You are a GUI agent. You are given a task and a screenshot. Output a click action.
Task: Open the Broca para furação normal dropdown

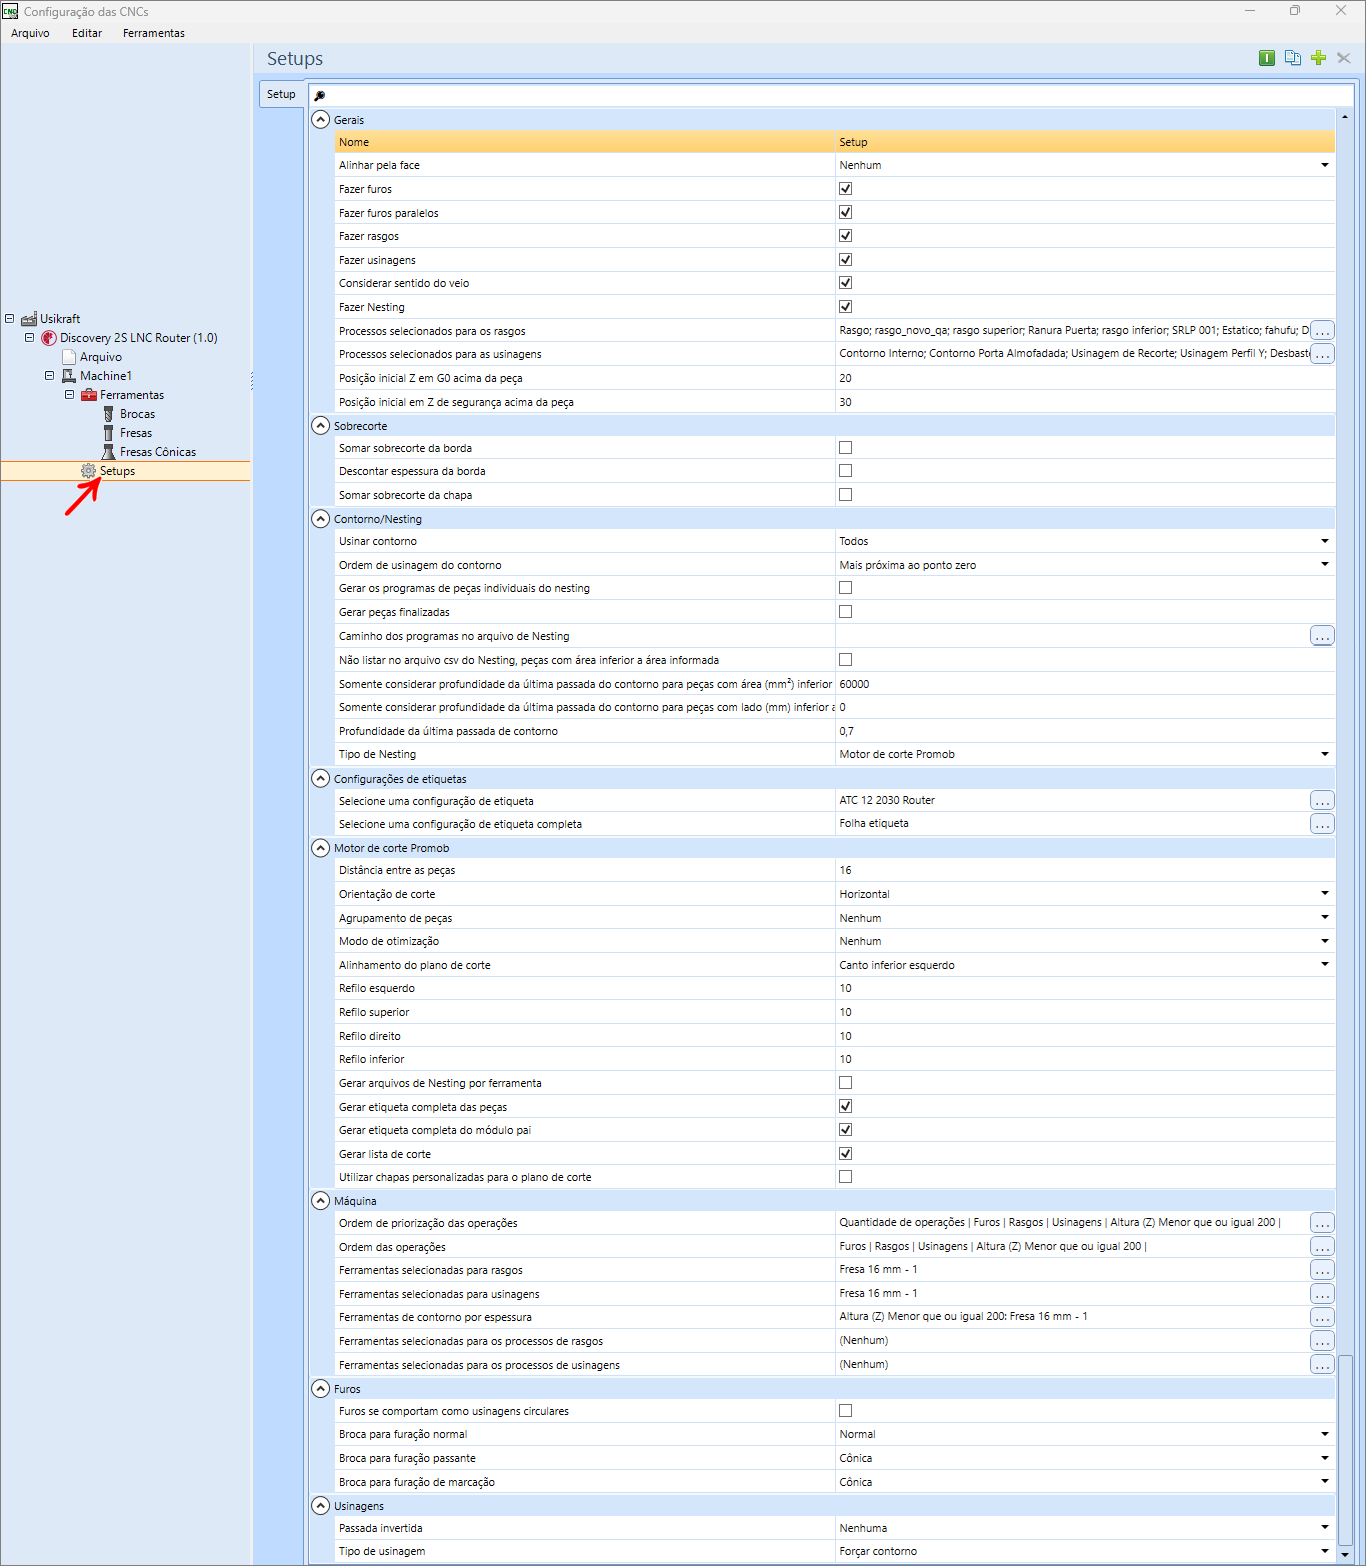pyautogui.click(x=1325, y=1434)
